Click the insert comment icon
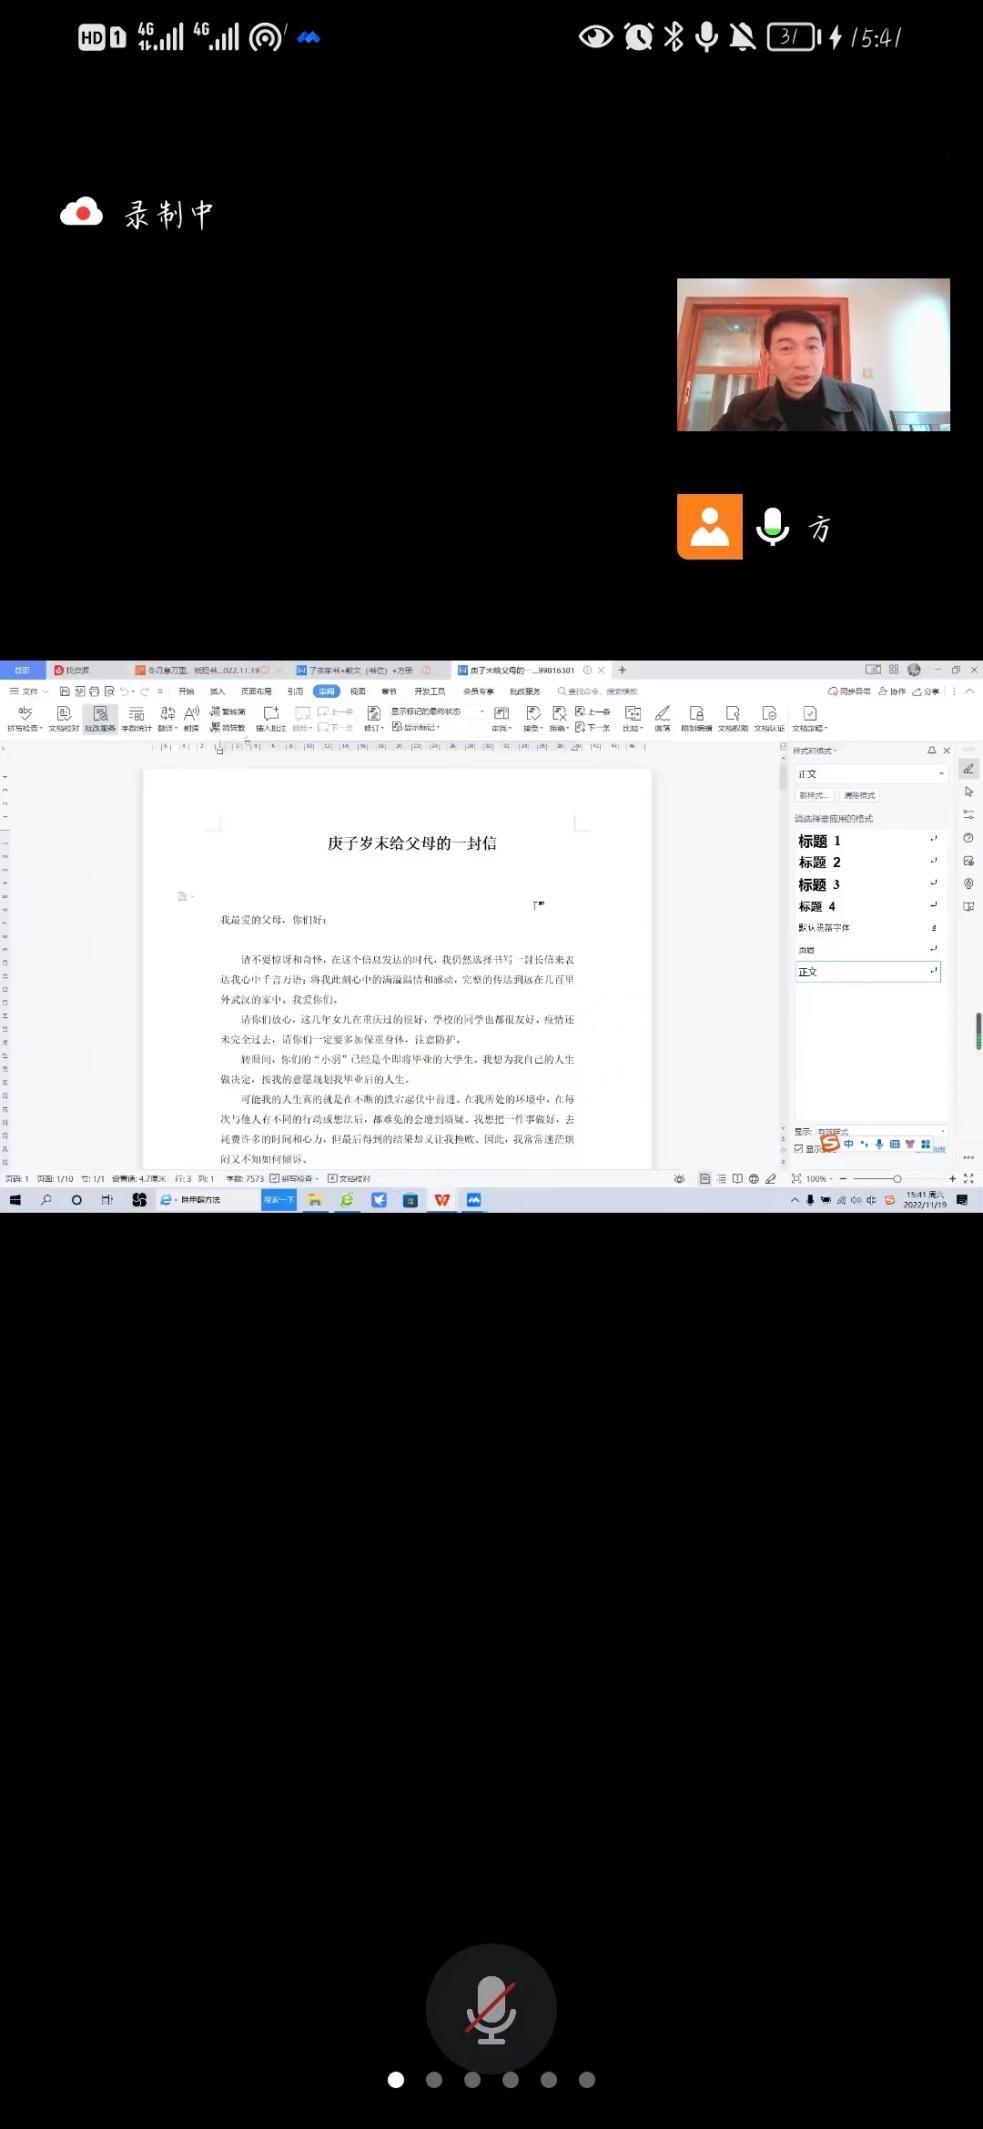This screenshot has height=2129, width=983. click(x=271, y=714)
